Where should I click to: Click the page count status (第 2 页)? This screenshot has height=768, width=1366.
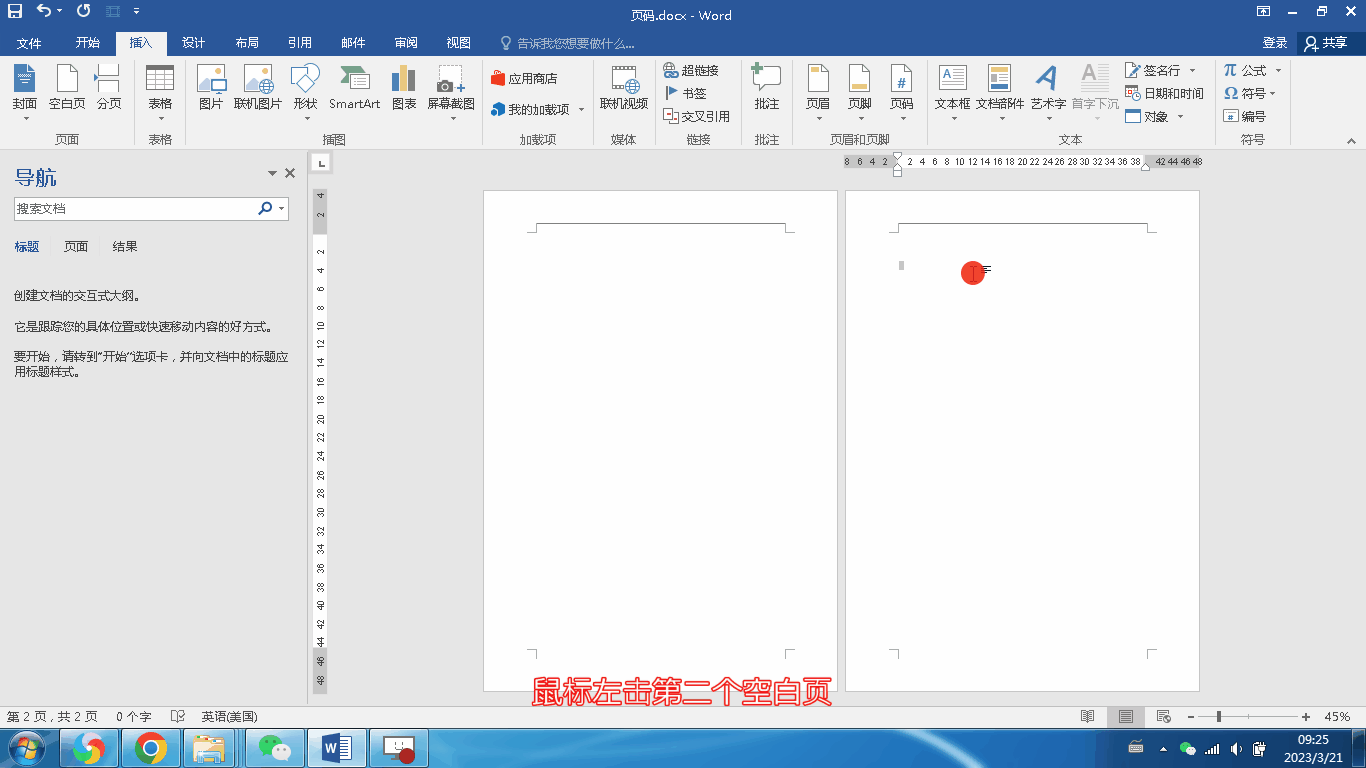pyautogui.click(x=52, y=717)
